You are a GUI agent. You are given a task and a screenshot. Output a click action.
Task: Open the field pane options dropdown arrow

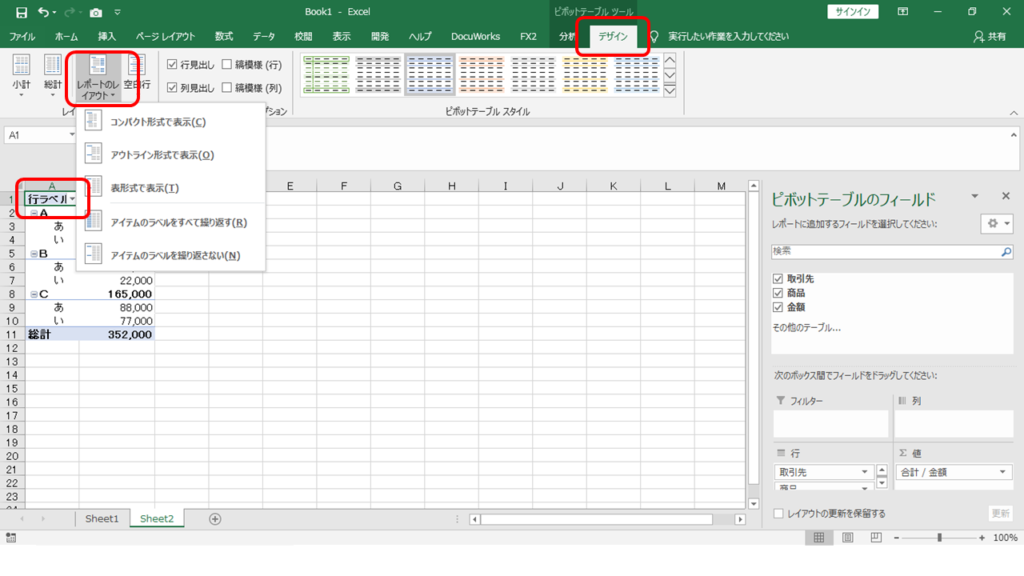coord(974,196)
